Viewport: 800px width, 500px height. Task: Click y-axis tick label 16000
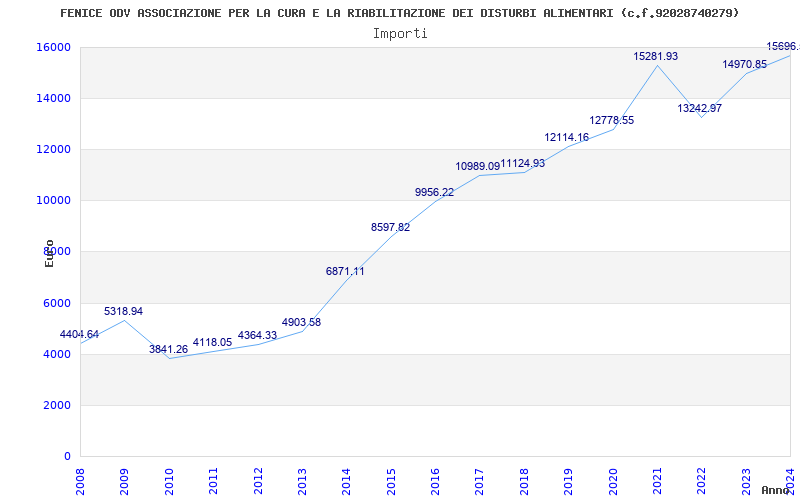(53, 47)
